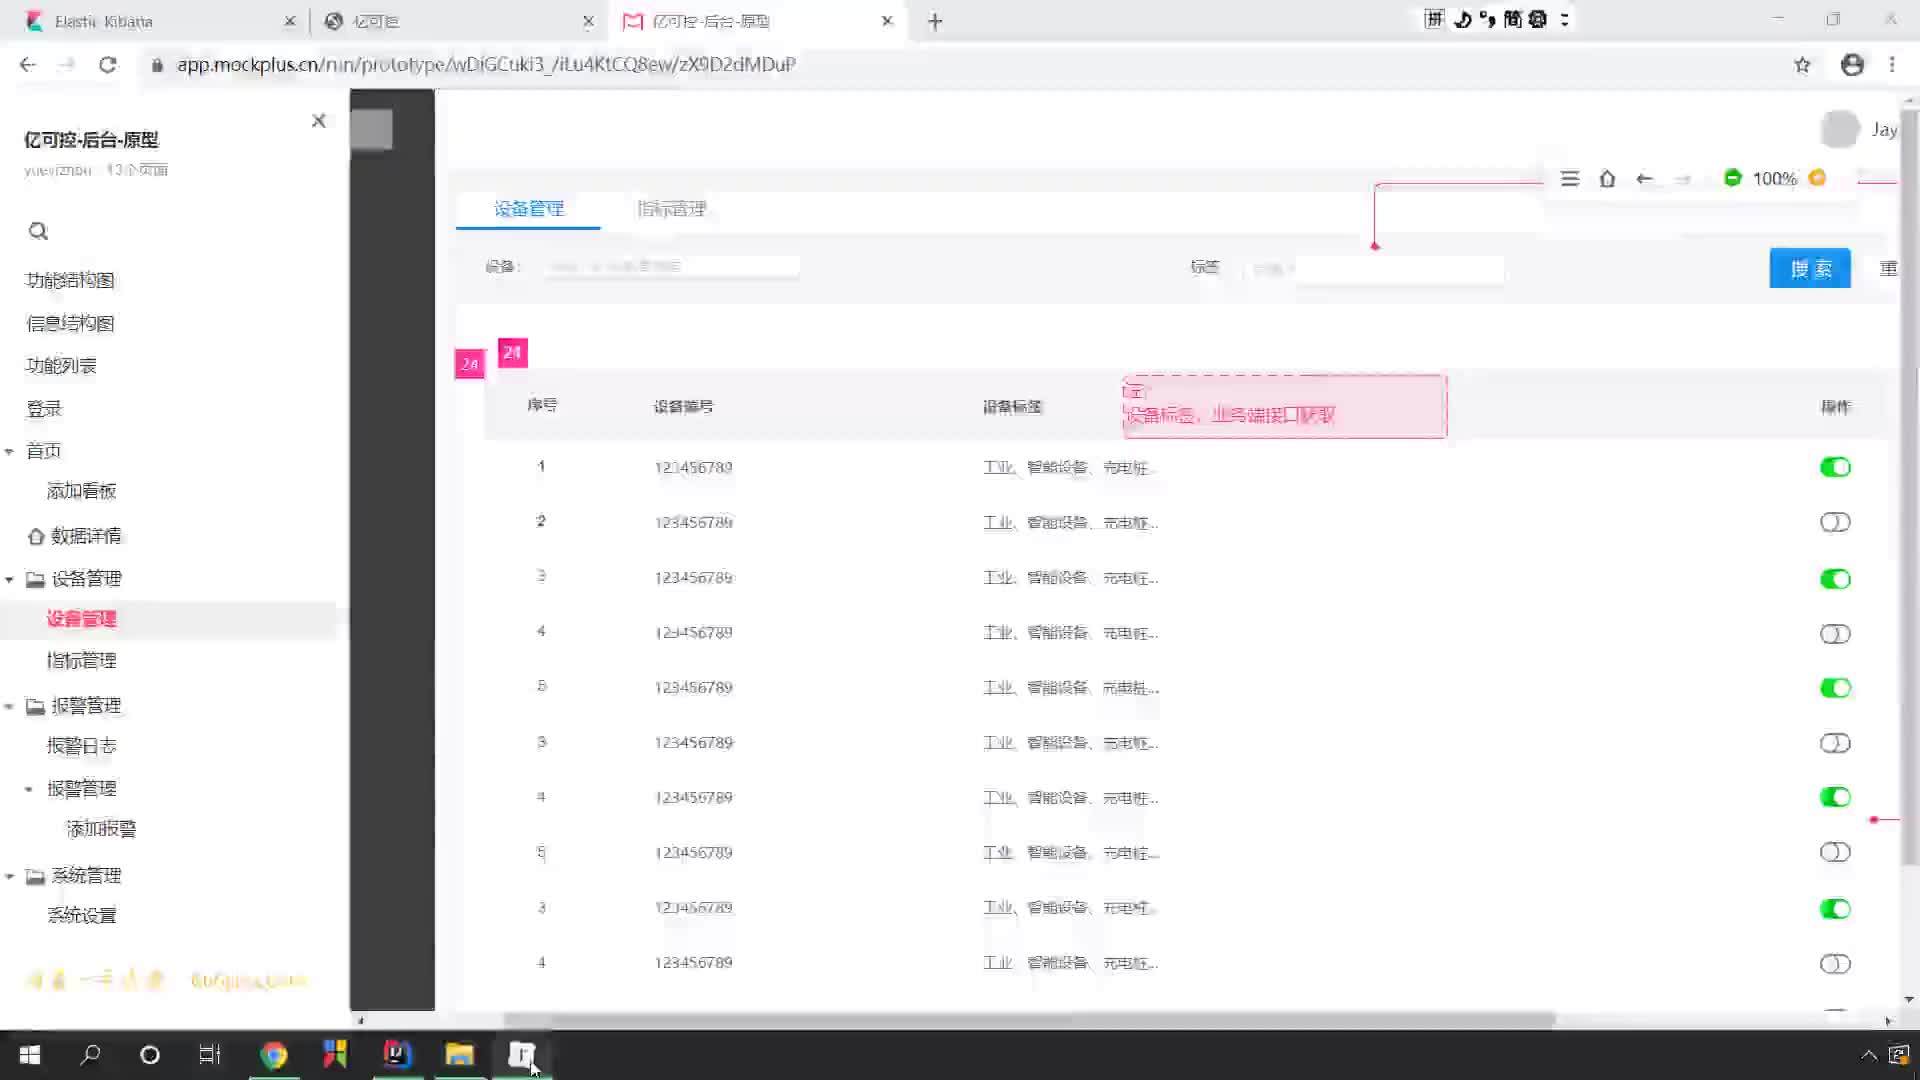Select the 设备管理 content tab

pos(529,208)
